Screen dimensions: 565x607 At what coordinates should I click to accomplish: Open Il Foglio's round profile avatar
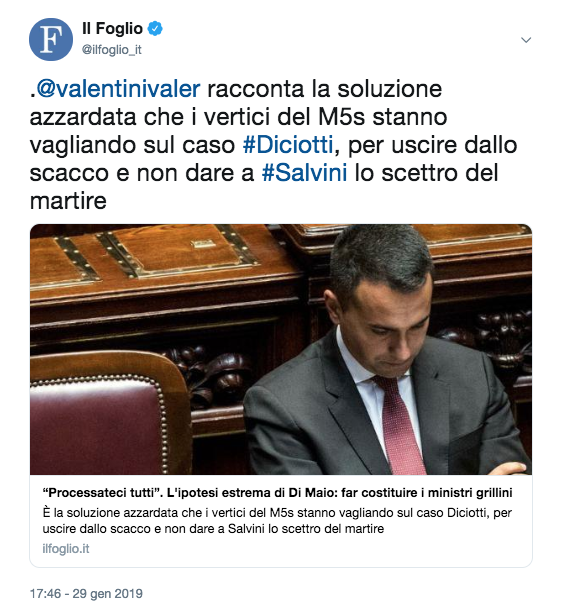pyautogui.click(x=51, y=39)
